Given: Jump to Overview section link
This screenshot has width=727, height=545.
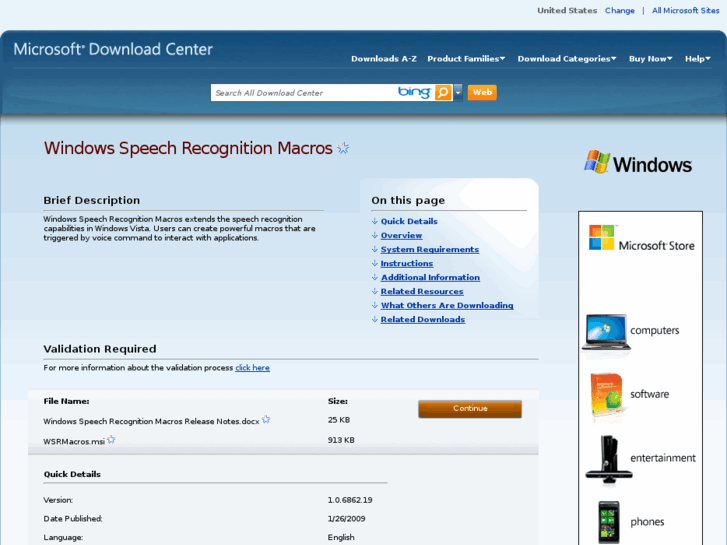Looking at the screenshot, I should [401, 235].
